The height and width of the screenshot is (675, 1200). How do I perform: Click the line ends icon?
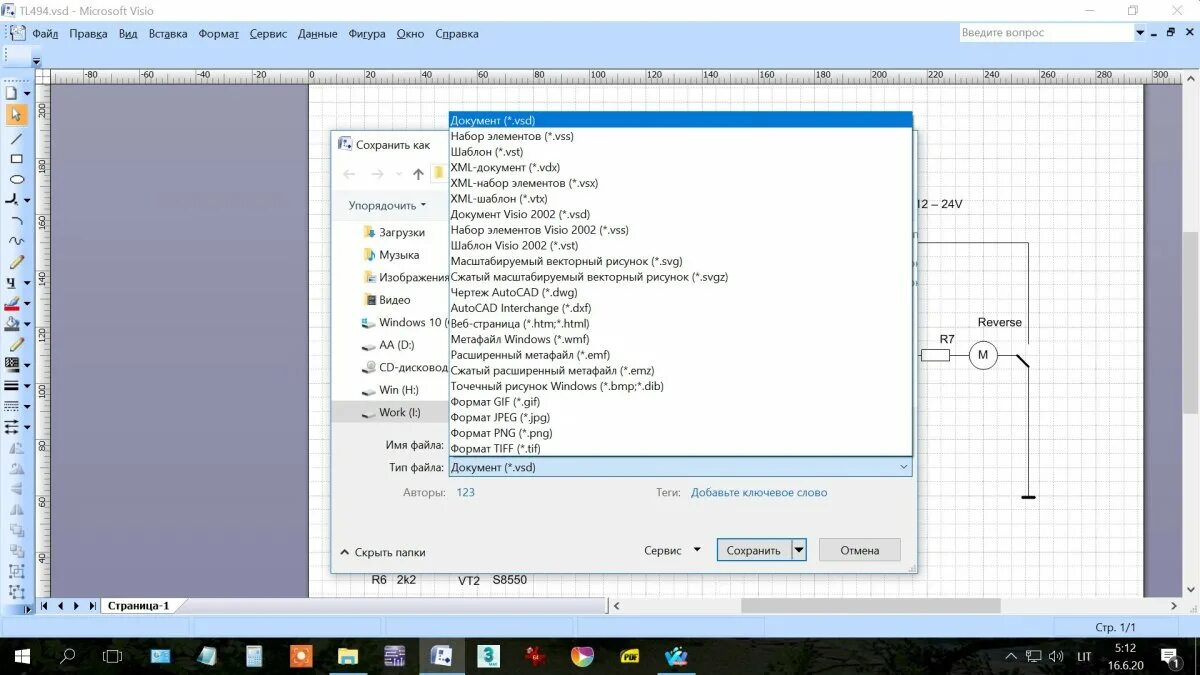pyautogui.click(x=12, y=426)
